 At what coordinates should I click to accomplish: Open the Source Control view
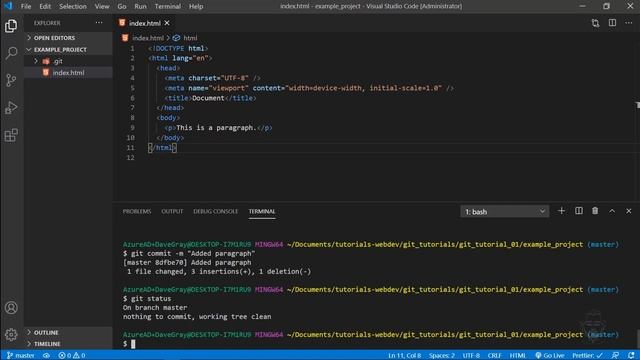tap(11, 80)
